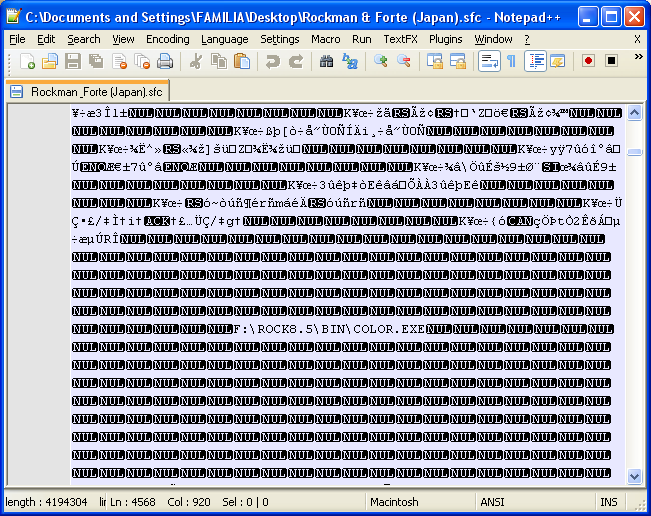Open Find with the binoculars icon
The height and width of the screenshot is (516, 651).
click(x=326, y=61)
